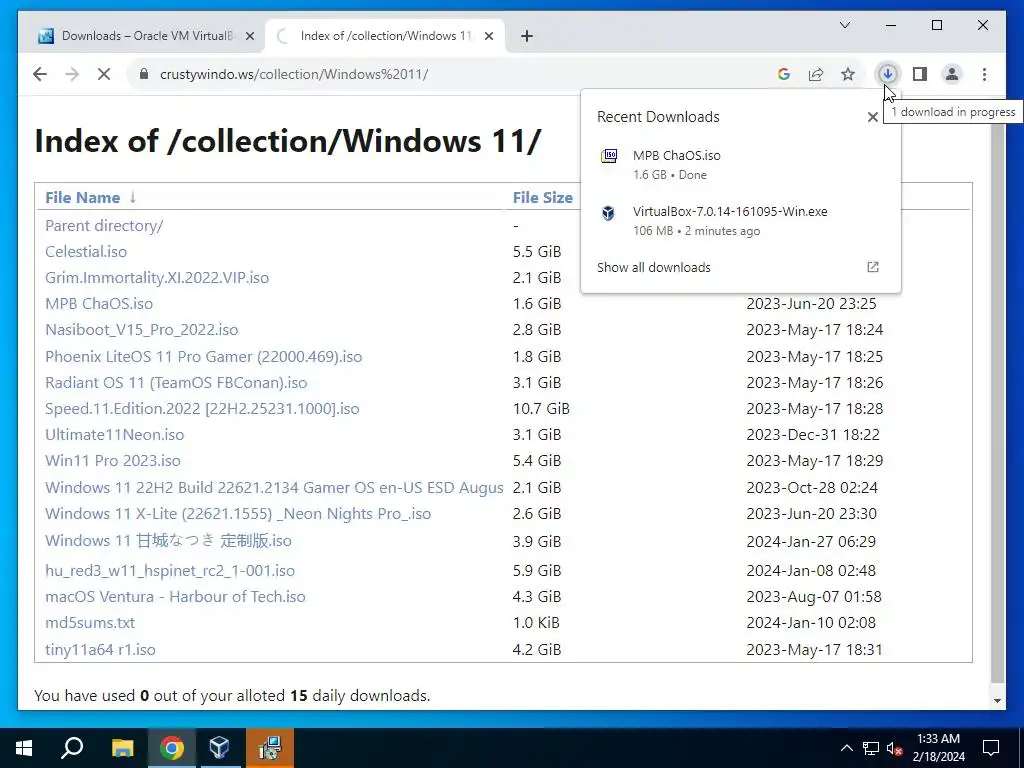The height and width of the screenshot is (768, 1024).
Task: Open the side panel
Action: tap(920, 74)
